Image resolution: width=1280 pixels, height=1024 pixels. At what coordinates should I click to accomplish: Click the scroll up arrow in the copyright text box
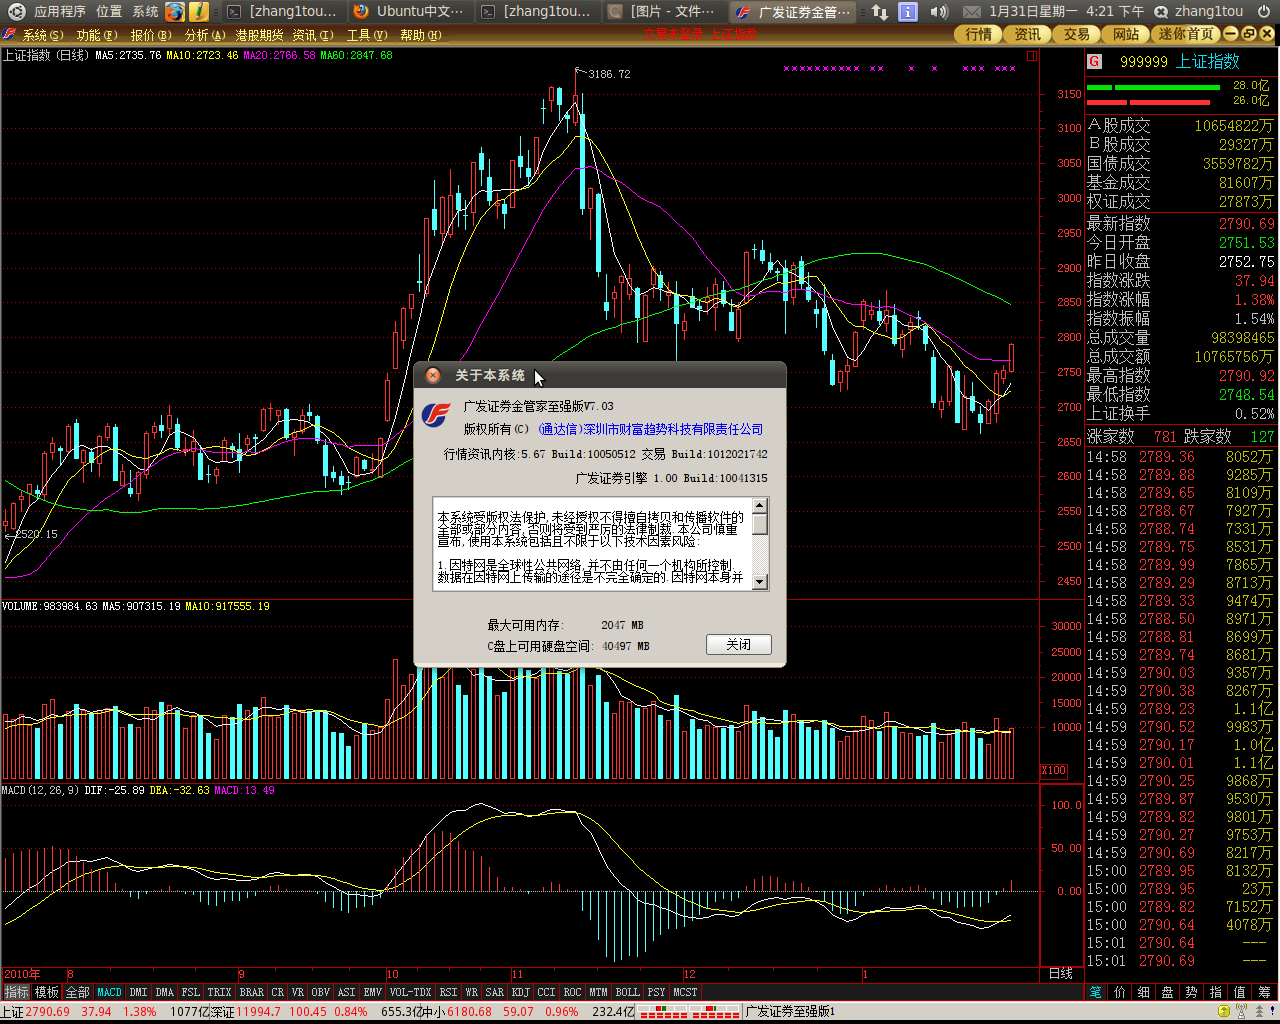click(760, 506)
